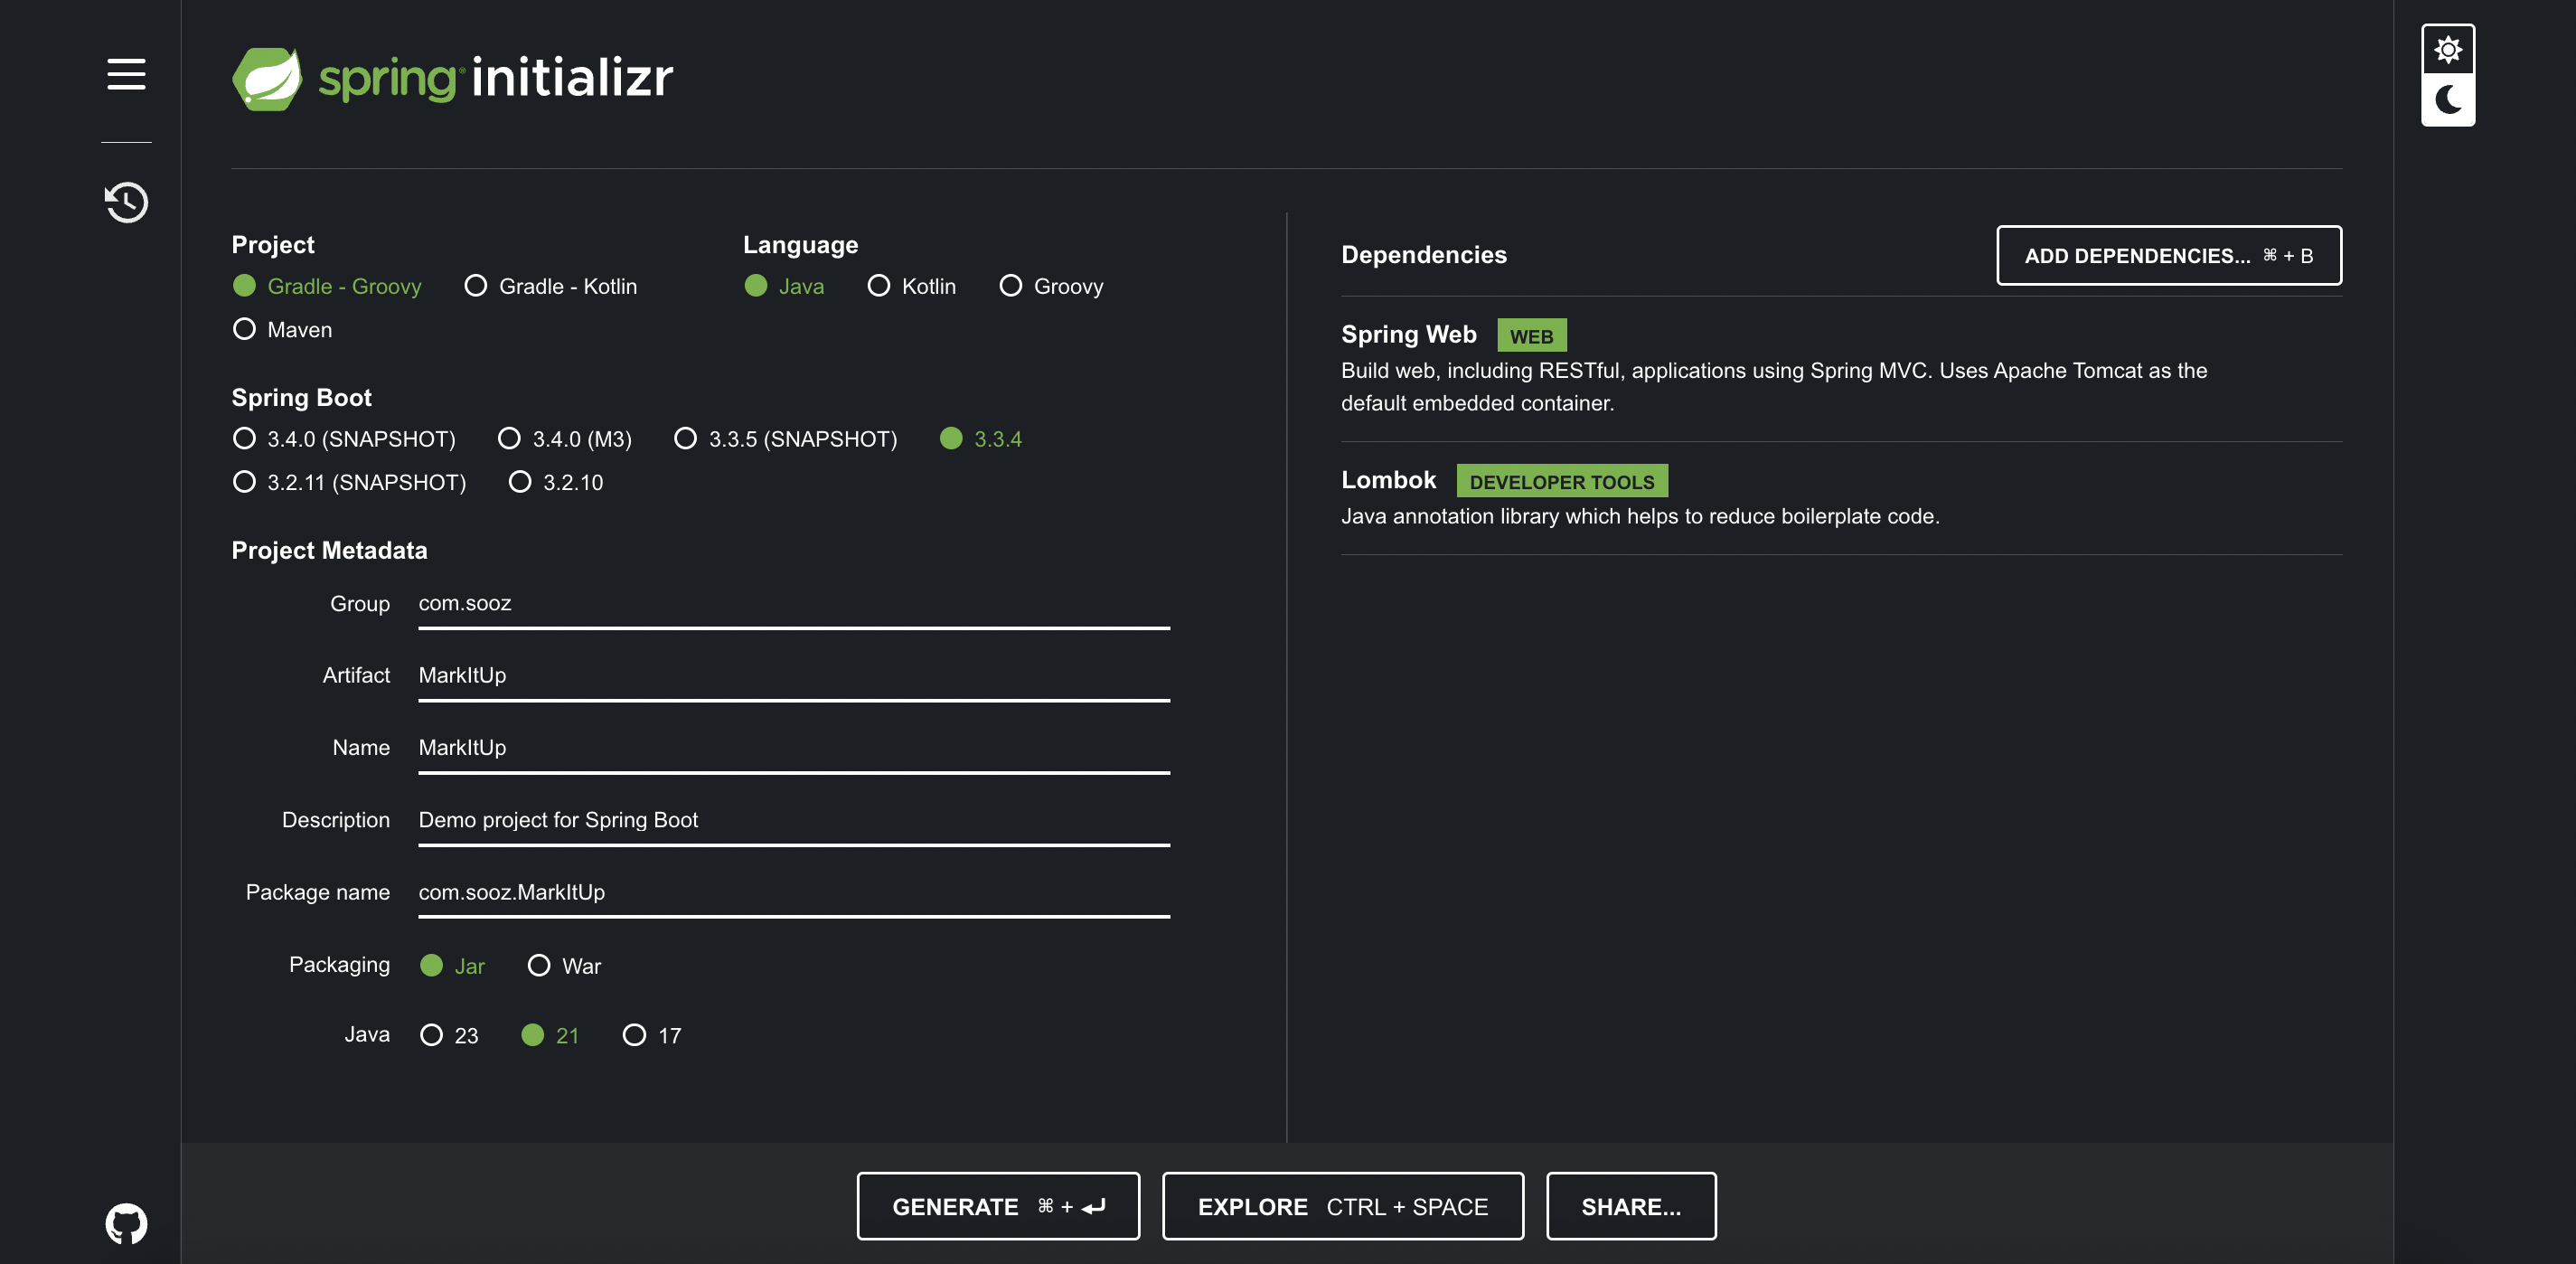Viewport: 2576px width, 1264px height.
Task: Pick Java version 21
Action: (x=550, y=1035)
